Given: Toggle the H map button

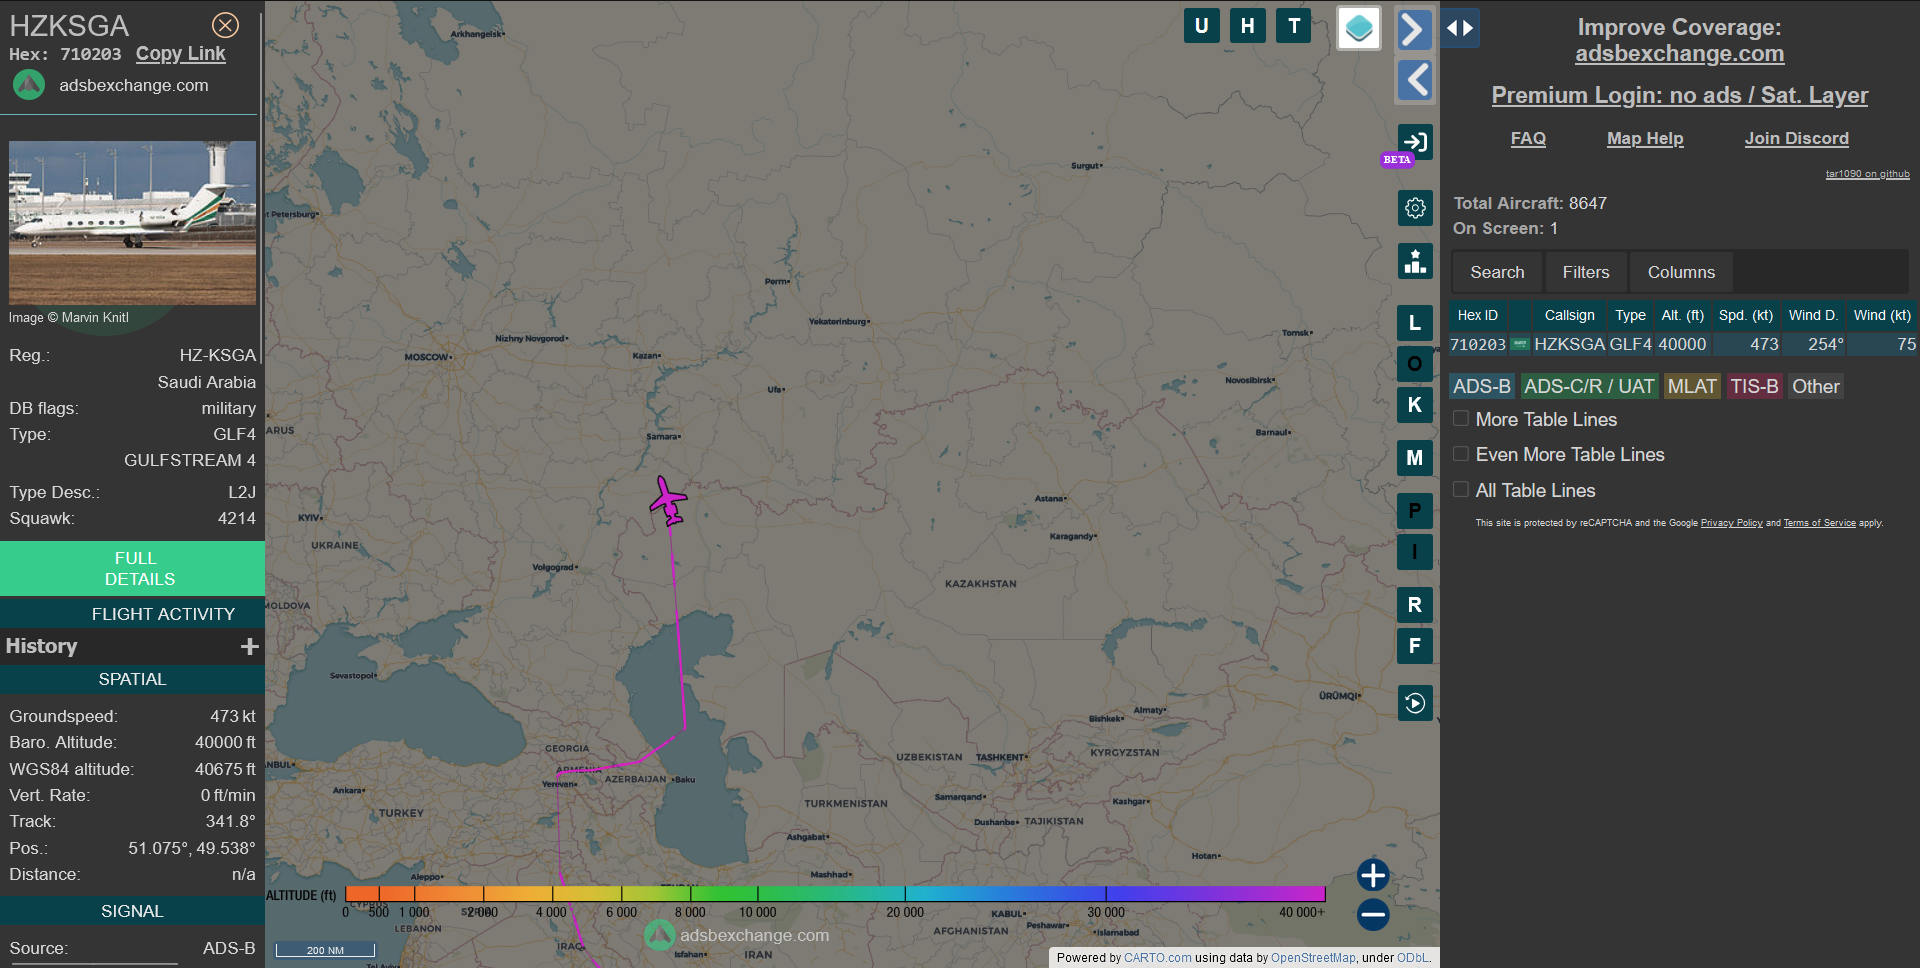Looking at the screenshot, I should [x=1248, y=26].
